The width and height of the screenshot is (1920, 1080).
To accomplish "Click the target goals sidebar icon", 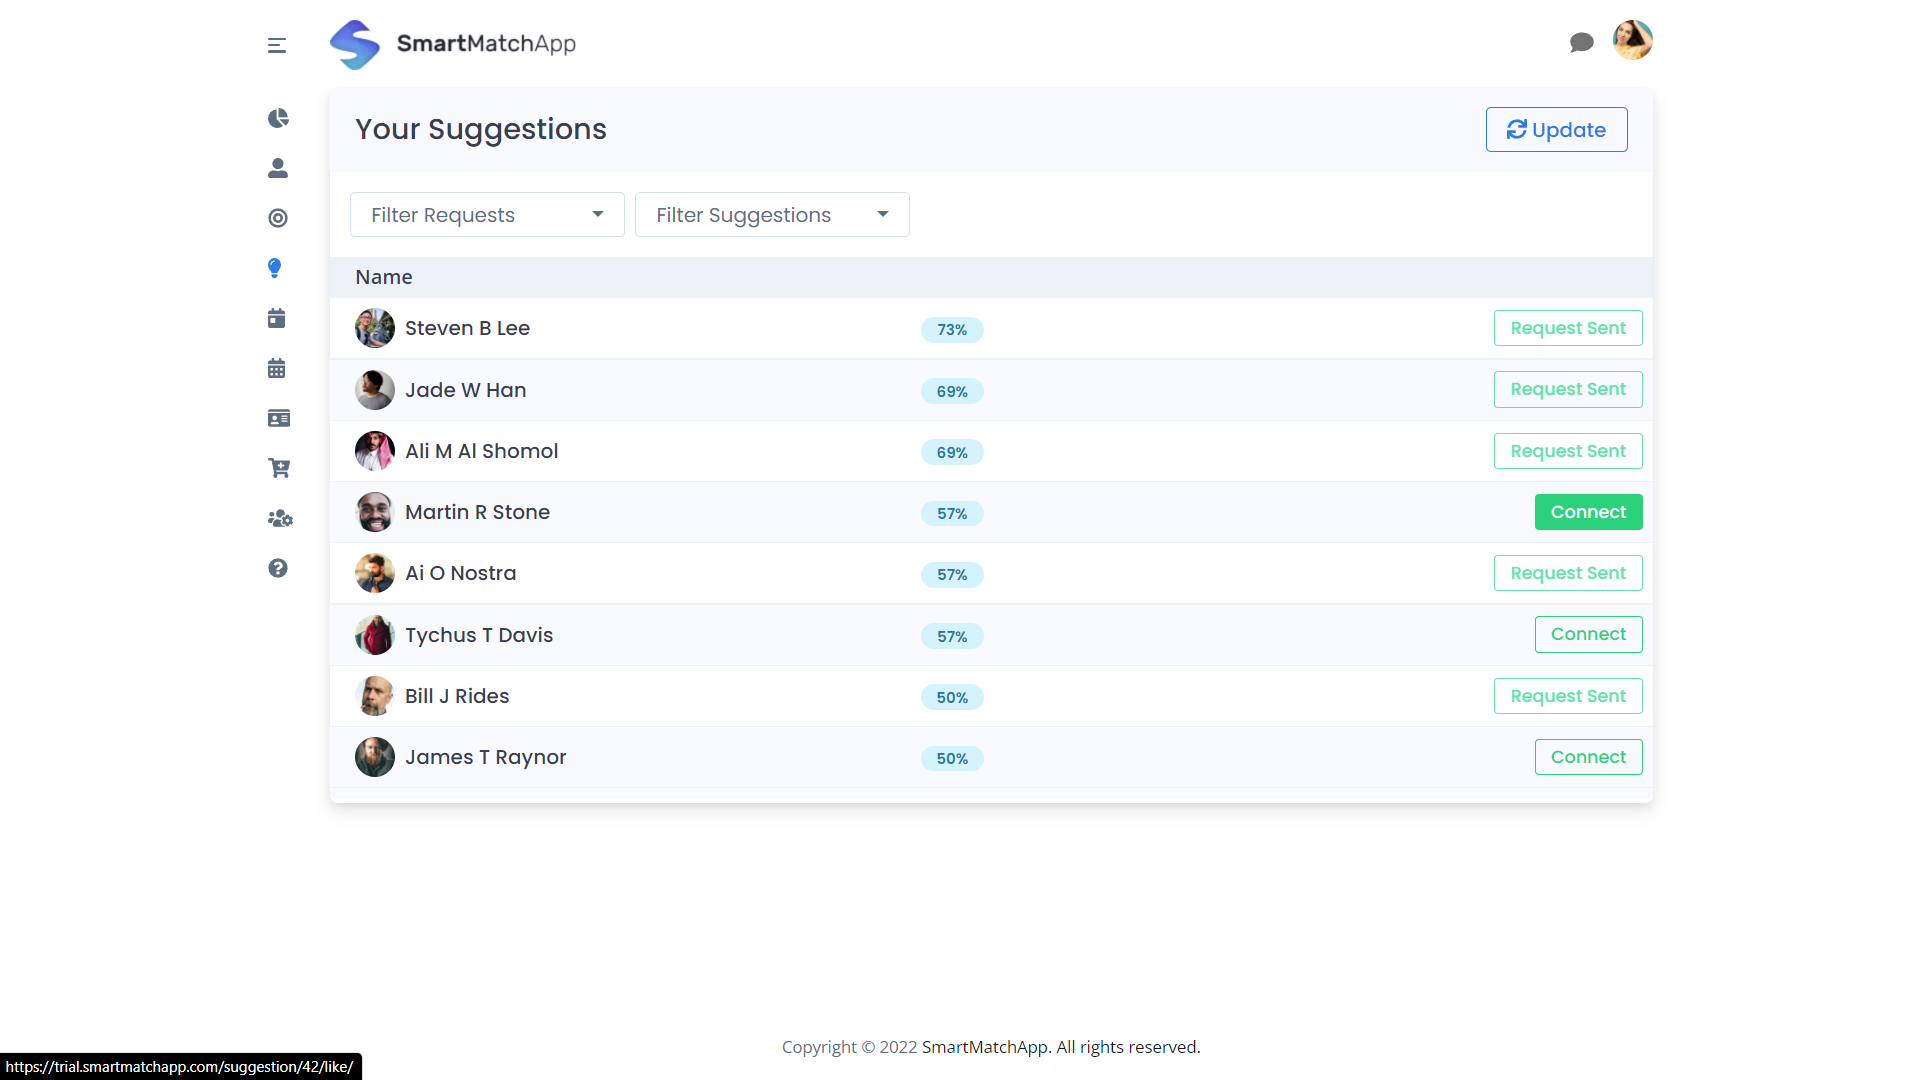I will click(x=278, y=218).
